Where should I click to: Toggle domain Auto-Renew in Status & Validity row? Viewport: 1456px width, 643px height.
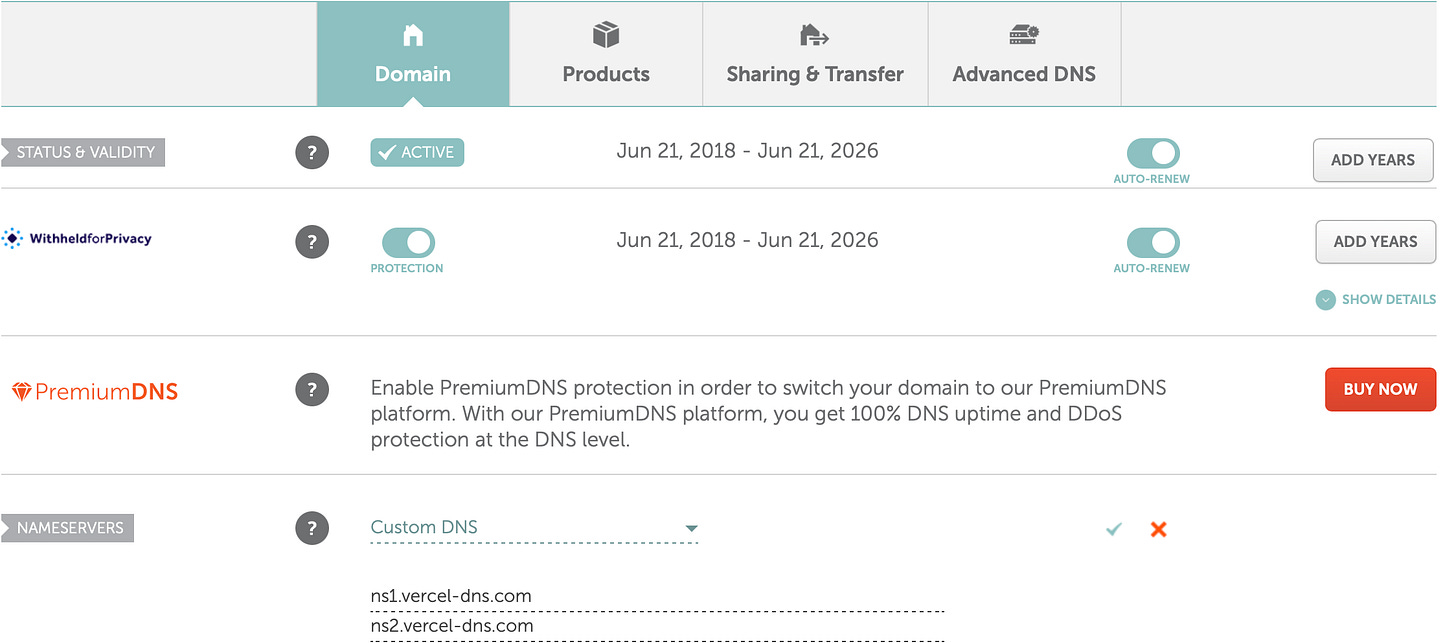pos(1153,153)
